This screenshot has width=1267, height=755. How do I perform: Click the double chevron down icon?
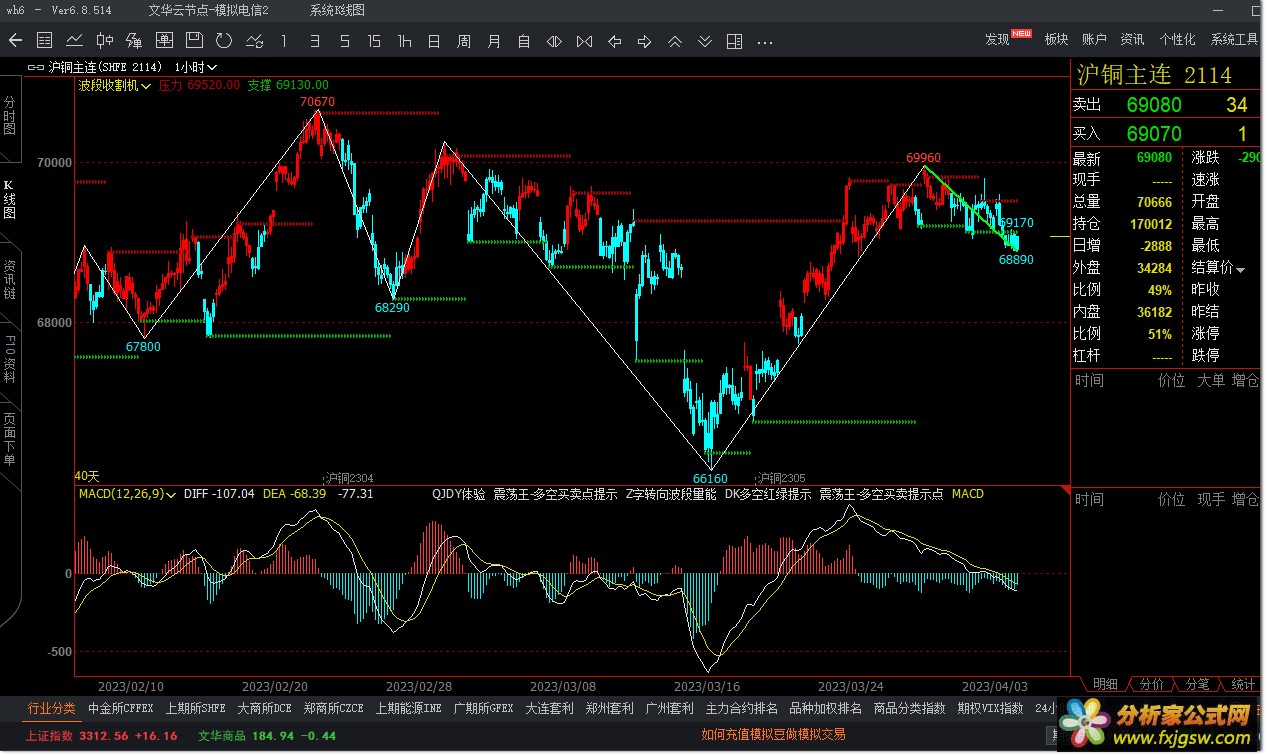coord(705,41)
